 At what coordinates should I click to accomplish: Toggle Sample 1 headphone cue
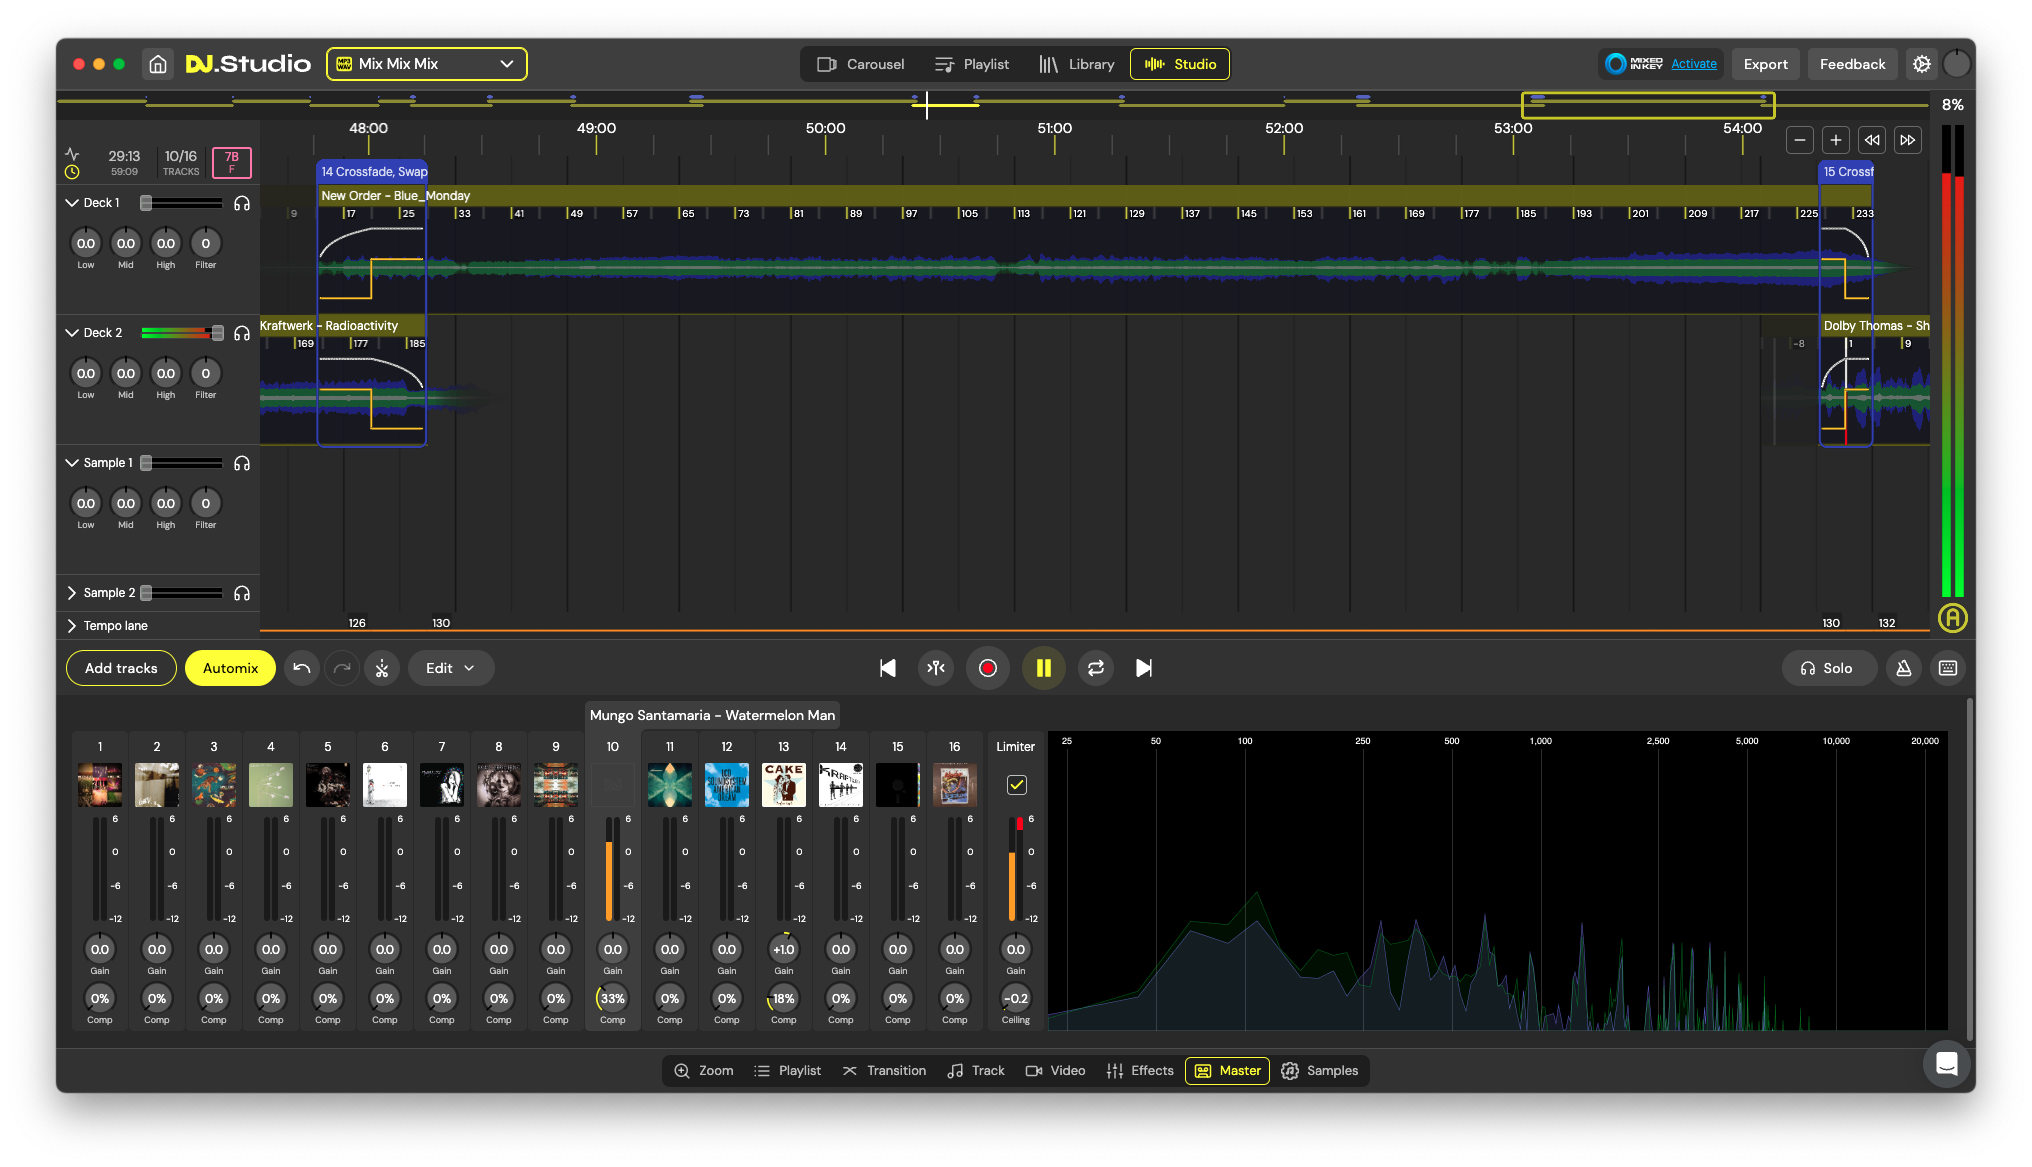[242, 463]
